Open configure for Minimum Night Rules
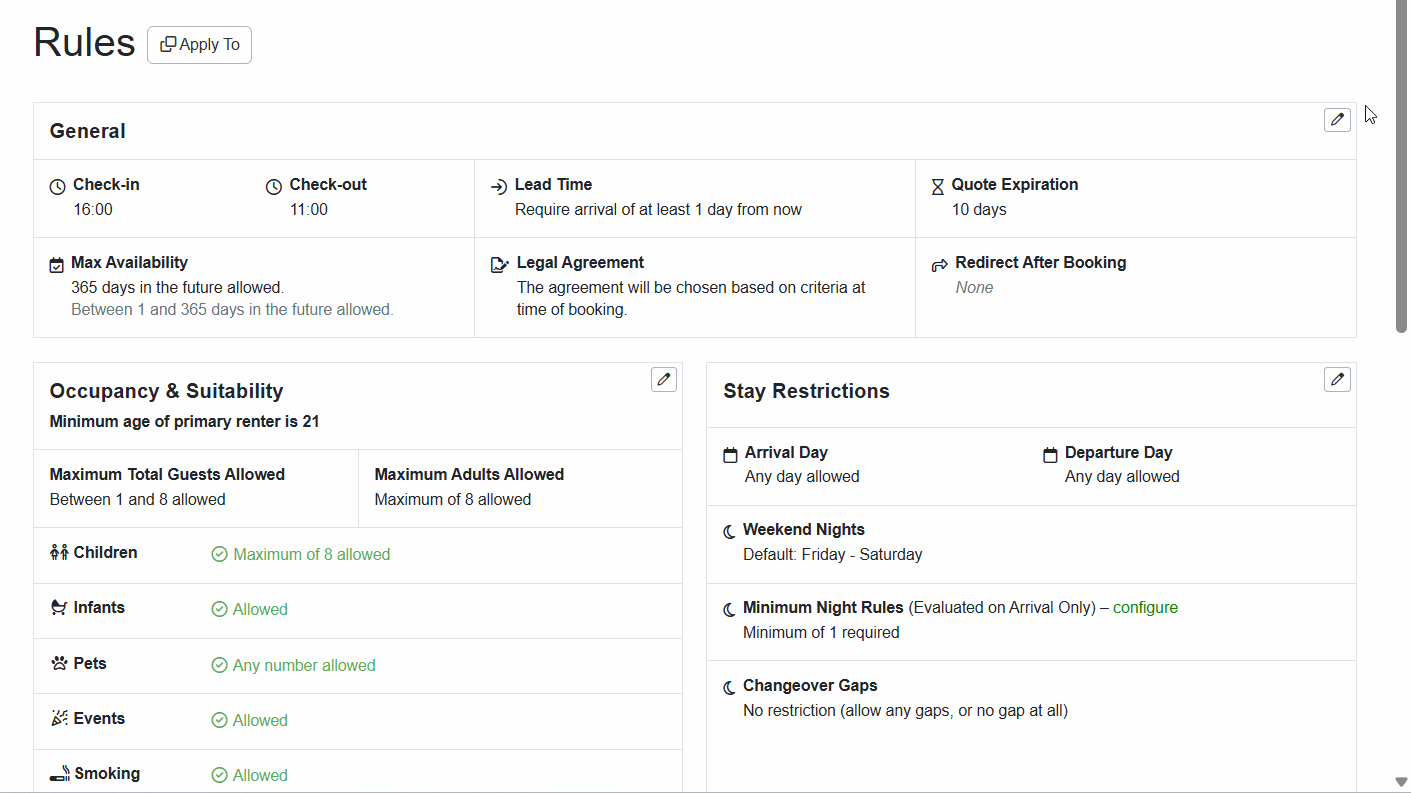The height and width of the screenshot is (793, 1411). coord(1145,607)
